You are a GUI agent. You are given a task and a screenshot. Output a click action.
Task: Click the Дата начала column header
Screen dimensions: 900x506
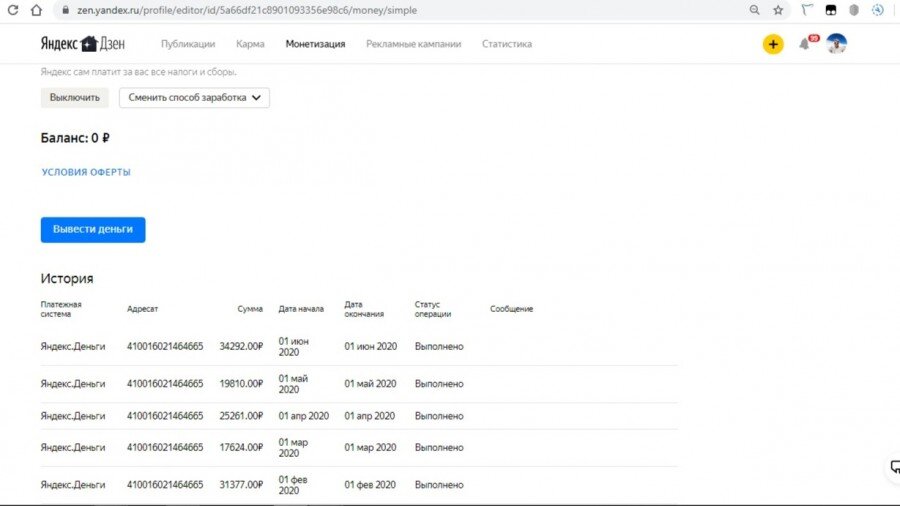pyautogui.click(x=301, y=309)
